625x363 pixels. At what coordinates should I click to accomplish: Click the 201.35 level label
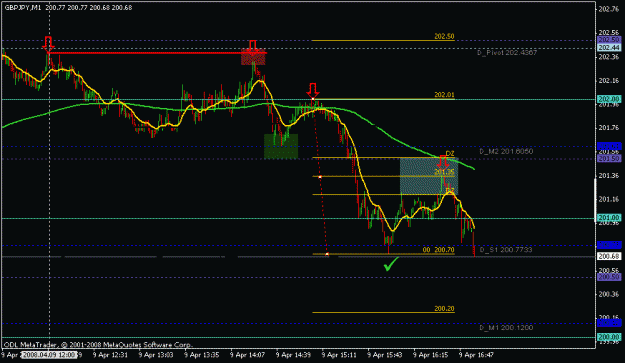click(444, 172)
